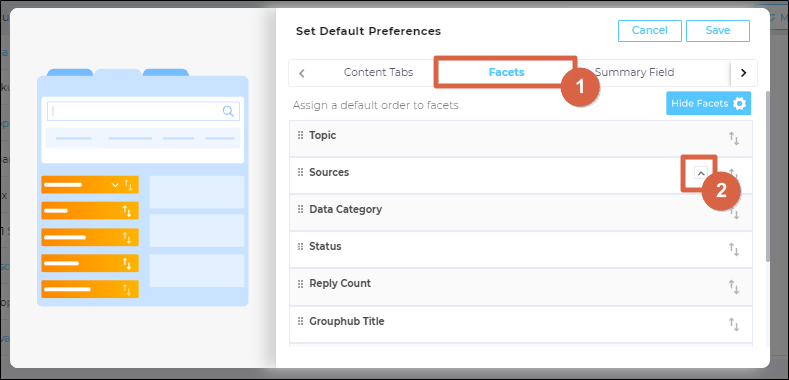789x380 pixels.
Task: Show next tabs with right arrow
Action: [x=744, y=72]
